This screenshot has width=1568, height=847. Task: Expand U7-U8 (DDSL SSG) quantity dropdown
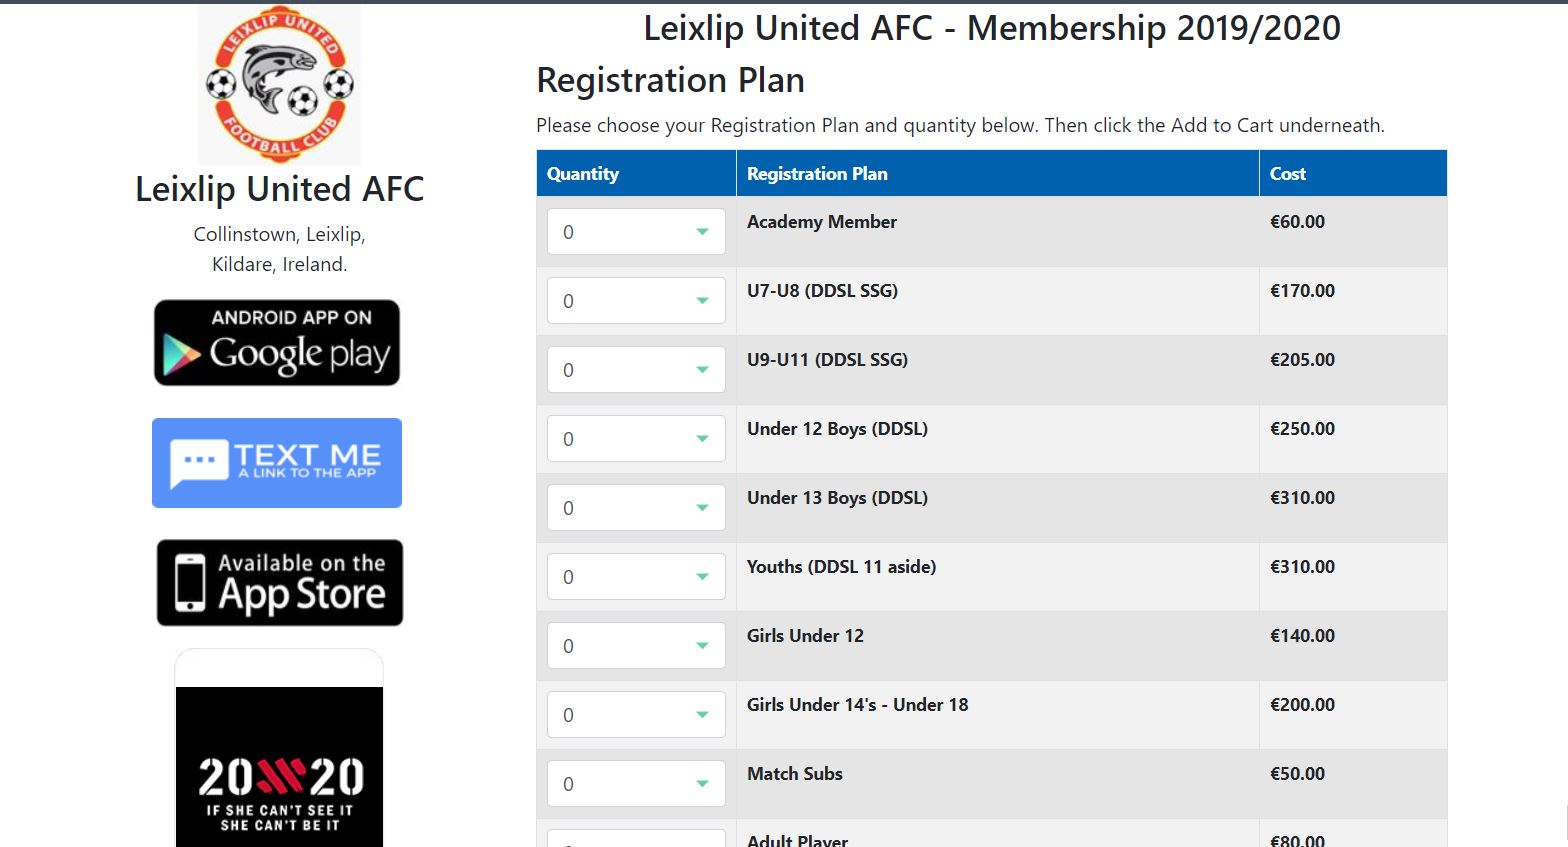tap(636, 301)
